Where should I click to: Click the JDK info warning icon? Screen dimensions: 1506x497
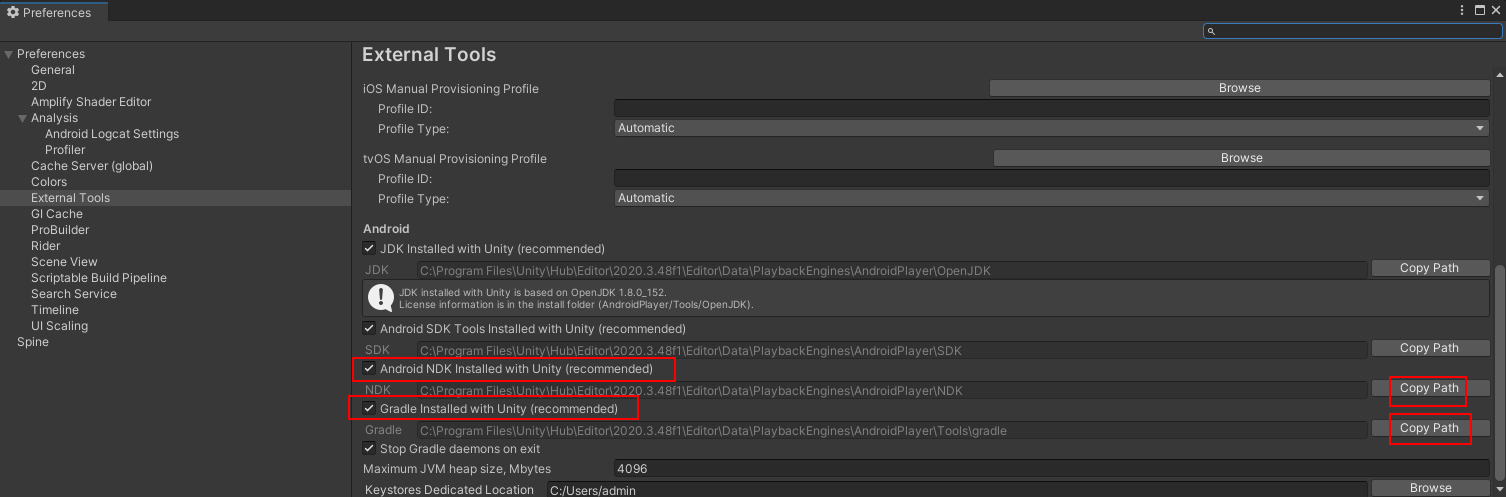(380, 297)
